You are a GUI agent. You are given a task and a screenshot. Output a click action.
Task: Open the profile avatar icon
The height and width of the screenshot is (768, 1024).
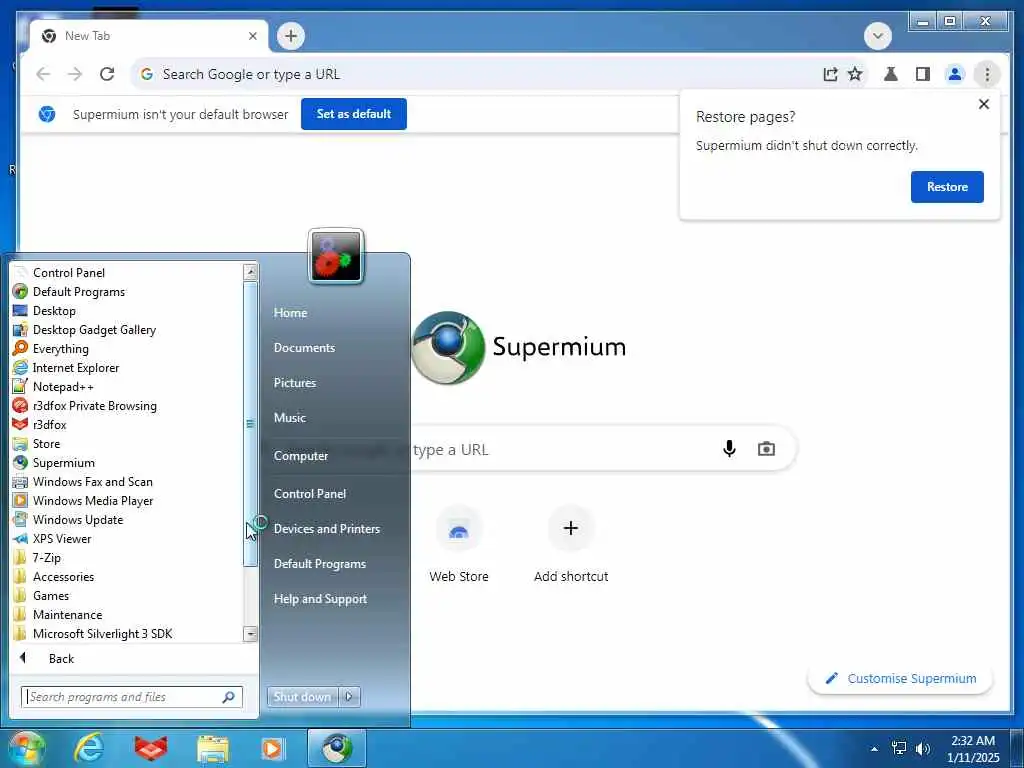954,74
